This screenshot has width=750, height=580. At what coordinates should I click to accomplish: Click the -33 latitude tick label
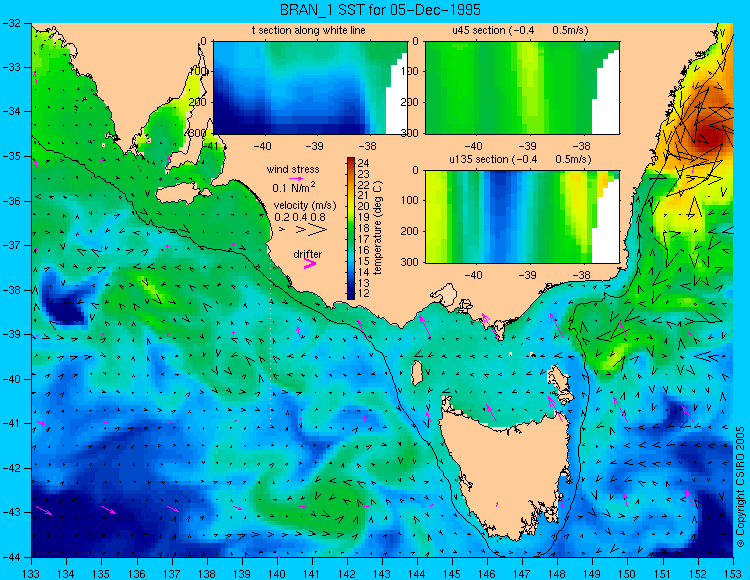click(x=11, y=67)
